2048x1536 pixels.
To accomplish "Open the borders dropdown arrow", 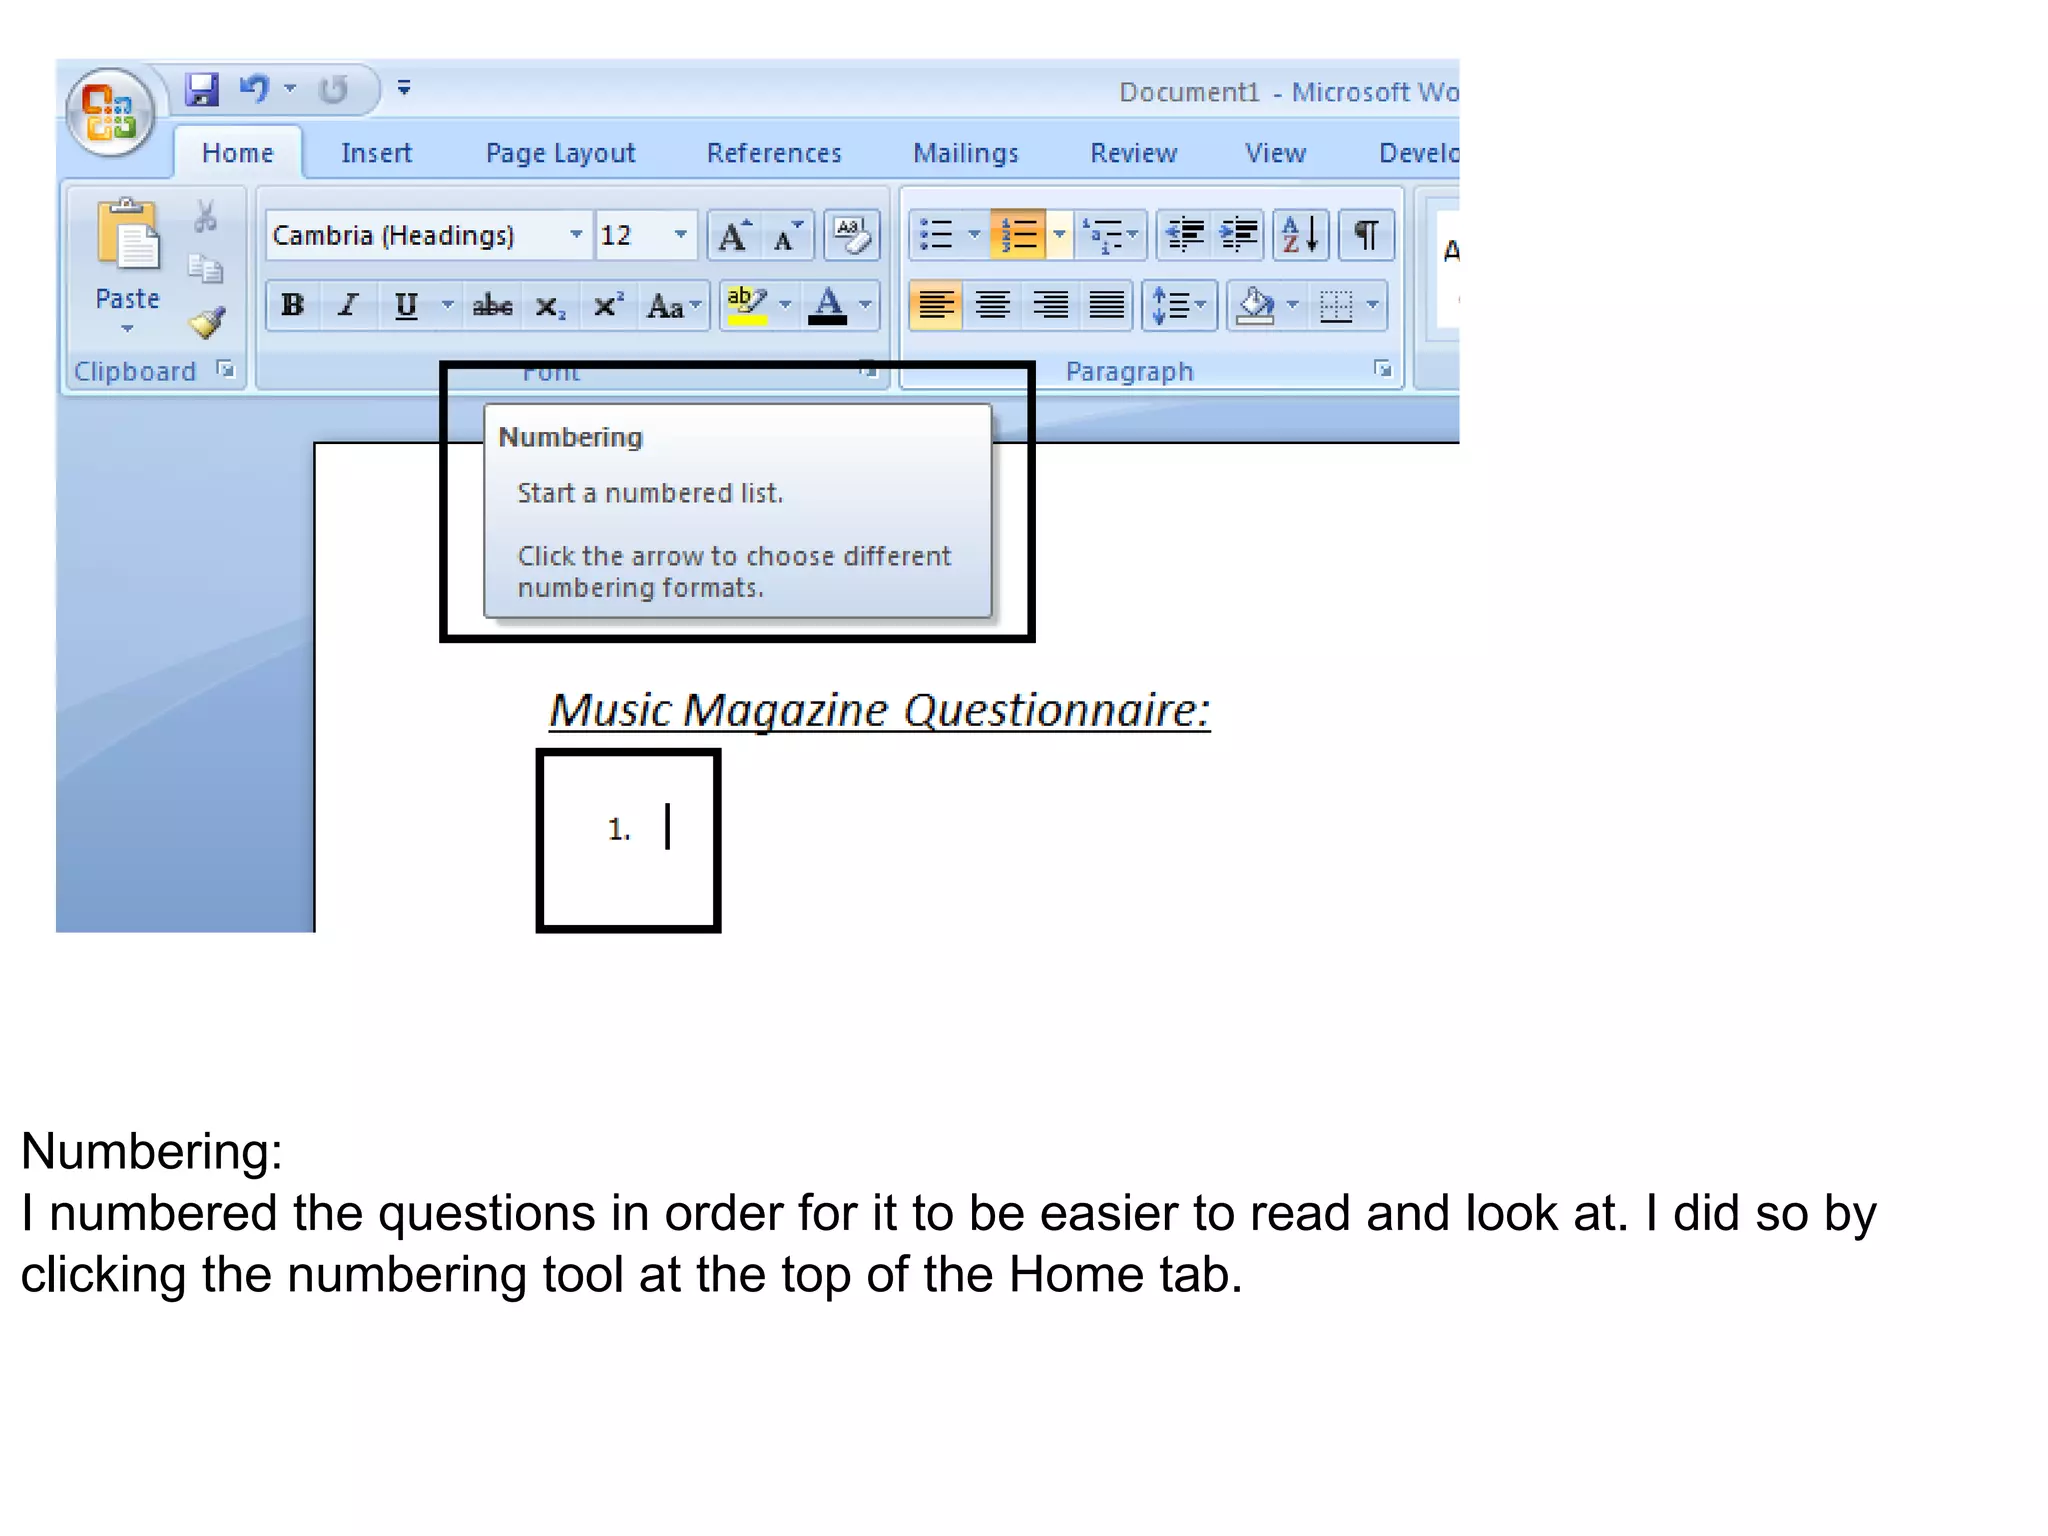I will tap(1373, 304).
